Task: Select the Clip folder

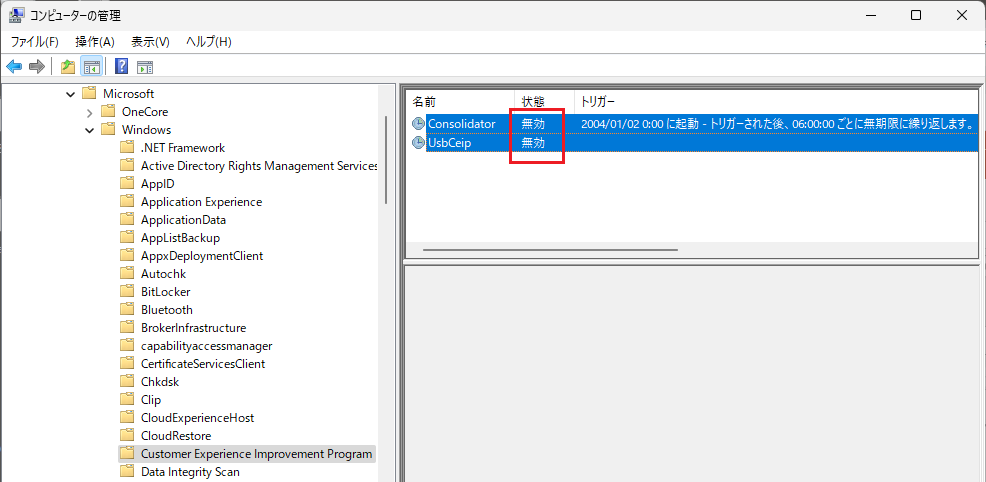Action: click(x=151, y=400)
